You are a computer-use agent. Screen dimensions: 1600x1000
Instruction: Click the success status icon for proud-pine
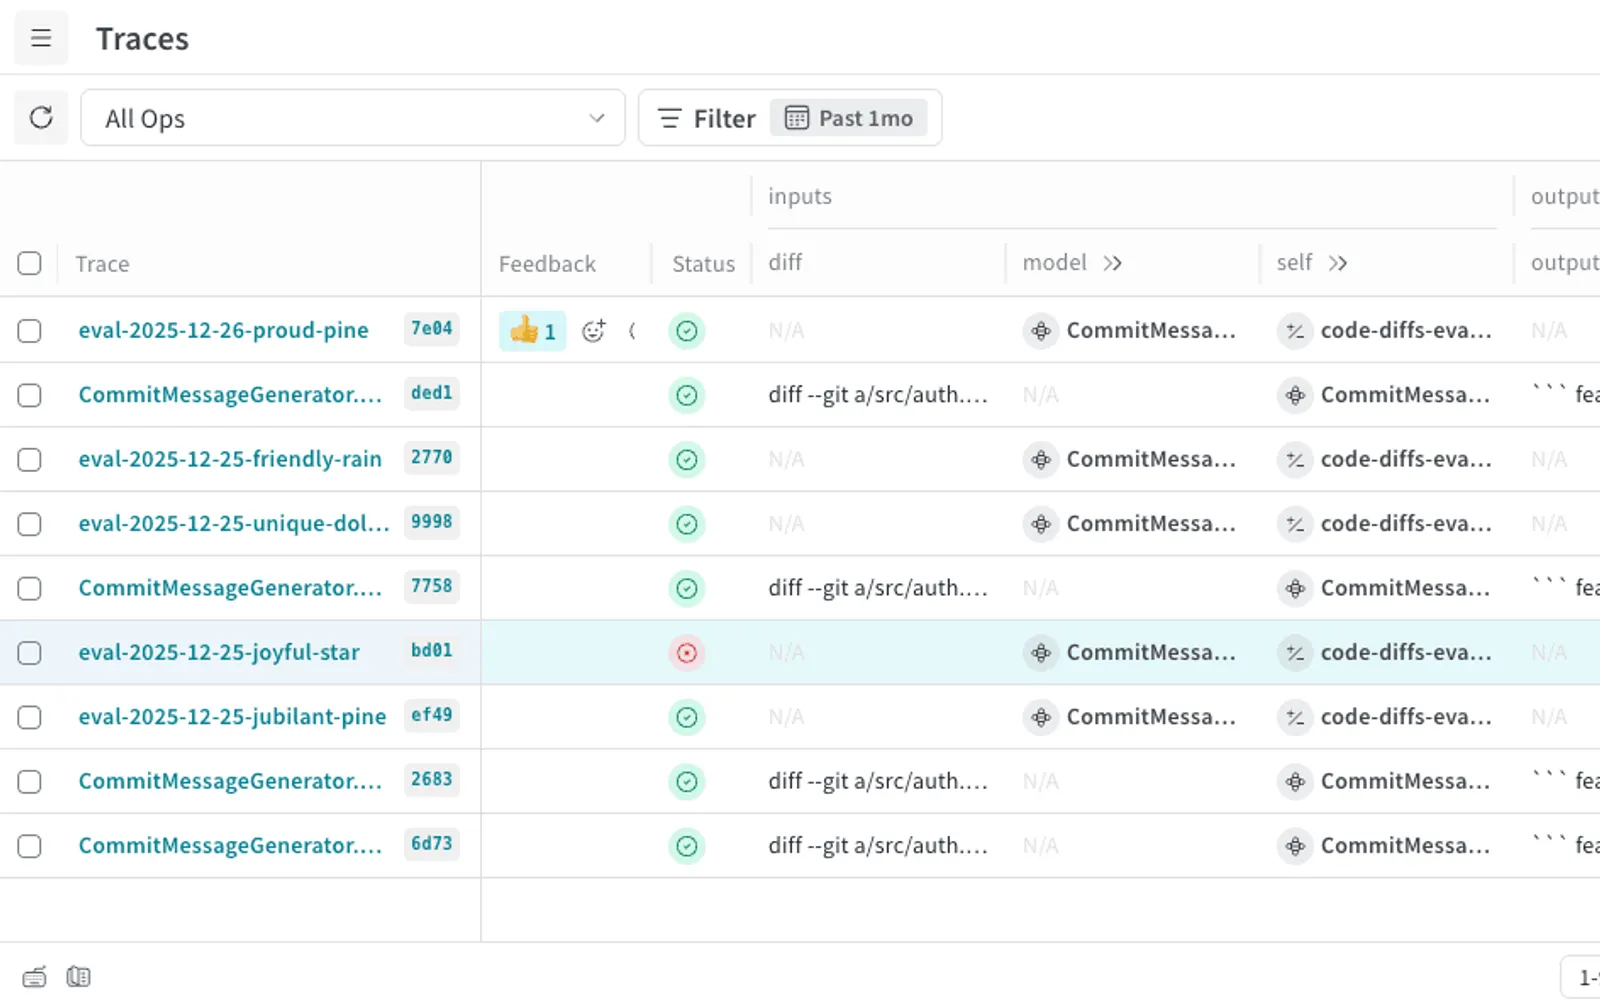pyautogui.click(x=687, y=331)
